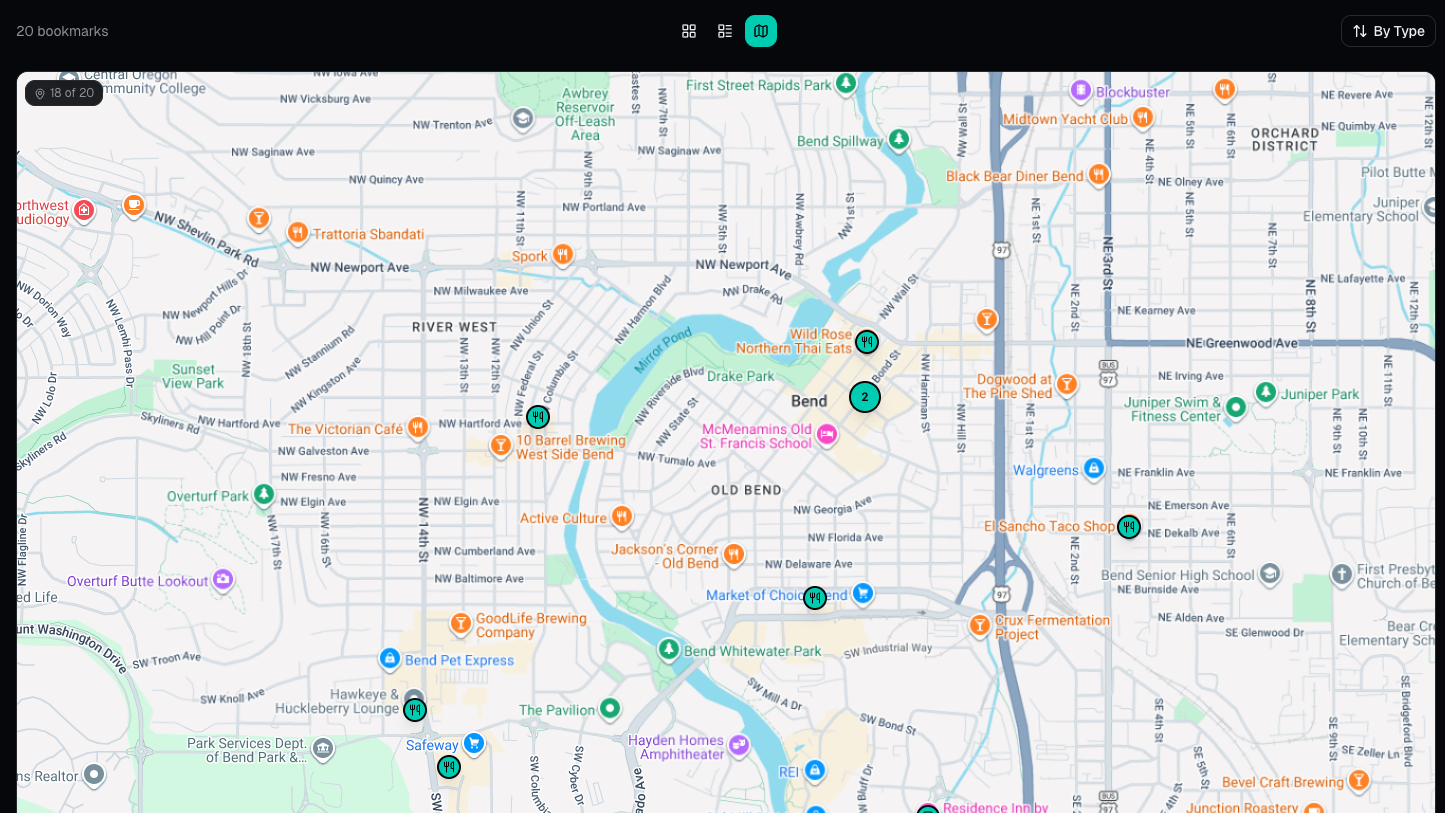Open the By Type sort dropdown
This screenshot has height=813, width=1445.
point(1388,31)
